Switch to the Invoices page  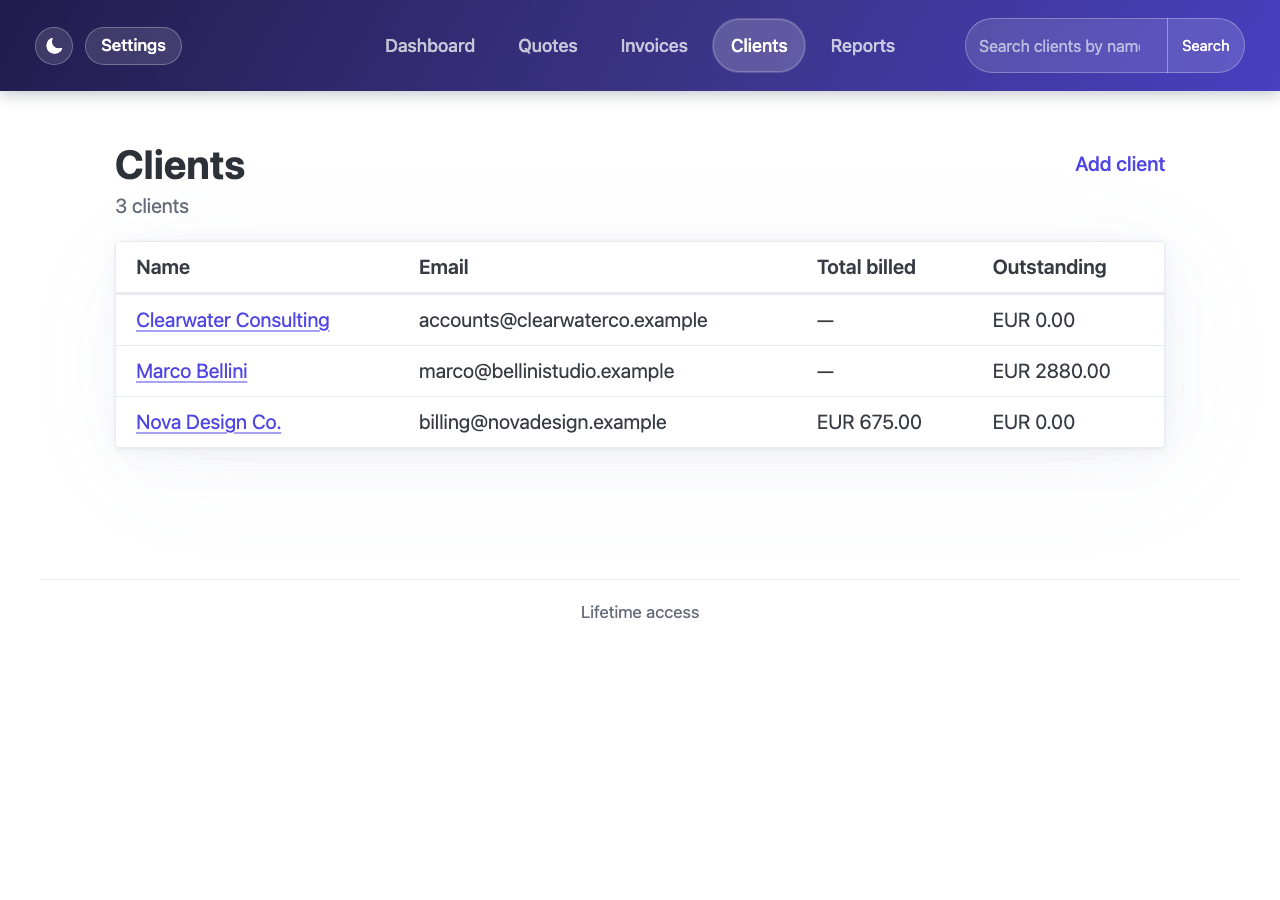[x=654, y=46]
